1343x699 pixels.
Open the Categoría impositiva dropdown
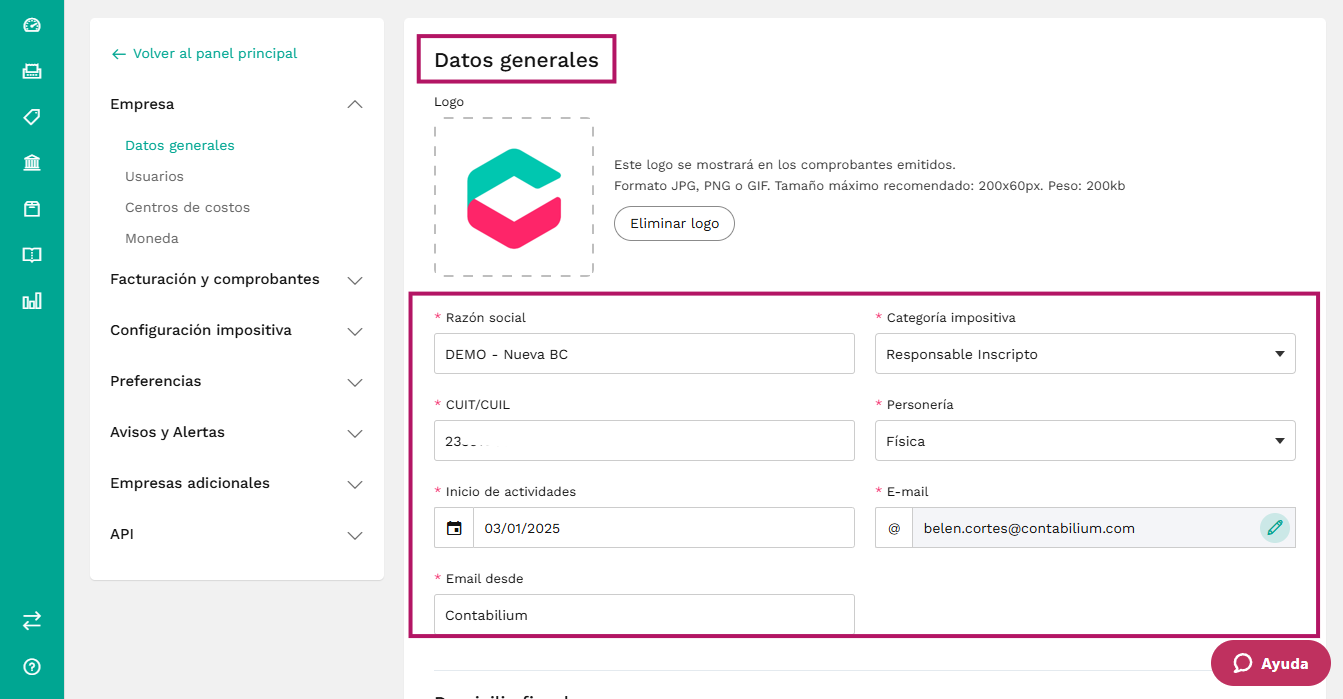click(1085, 354)
